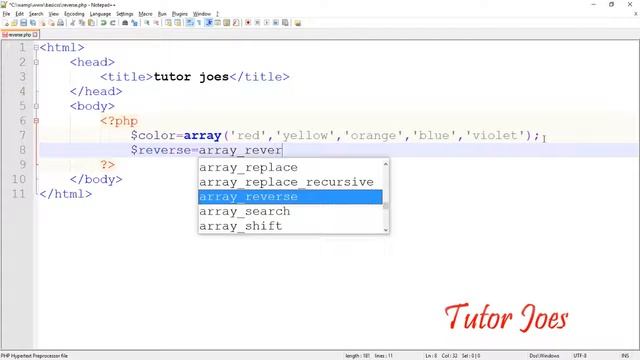
Task: Click the last toolbar icon after macros
Action: pos(298,23)
